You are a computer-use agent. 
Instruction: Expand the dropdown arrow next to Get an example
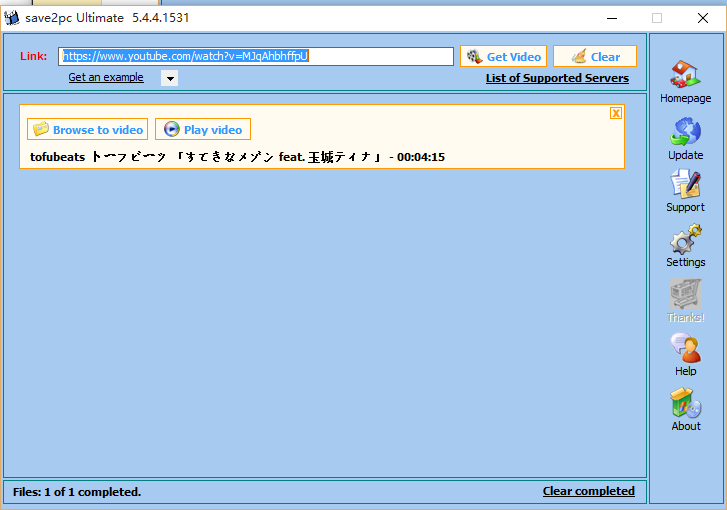(x=169, y=79)
